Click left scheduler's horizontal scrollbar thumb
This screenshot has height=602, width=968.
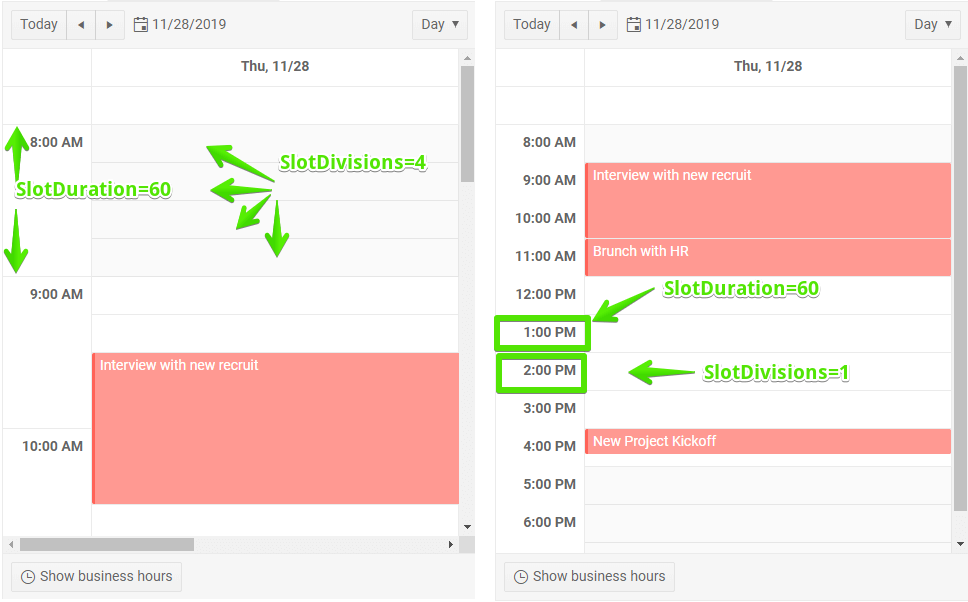coord(106,545)
